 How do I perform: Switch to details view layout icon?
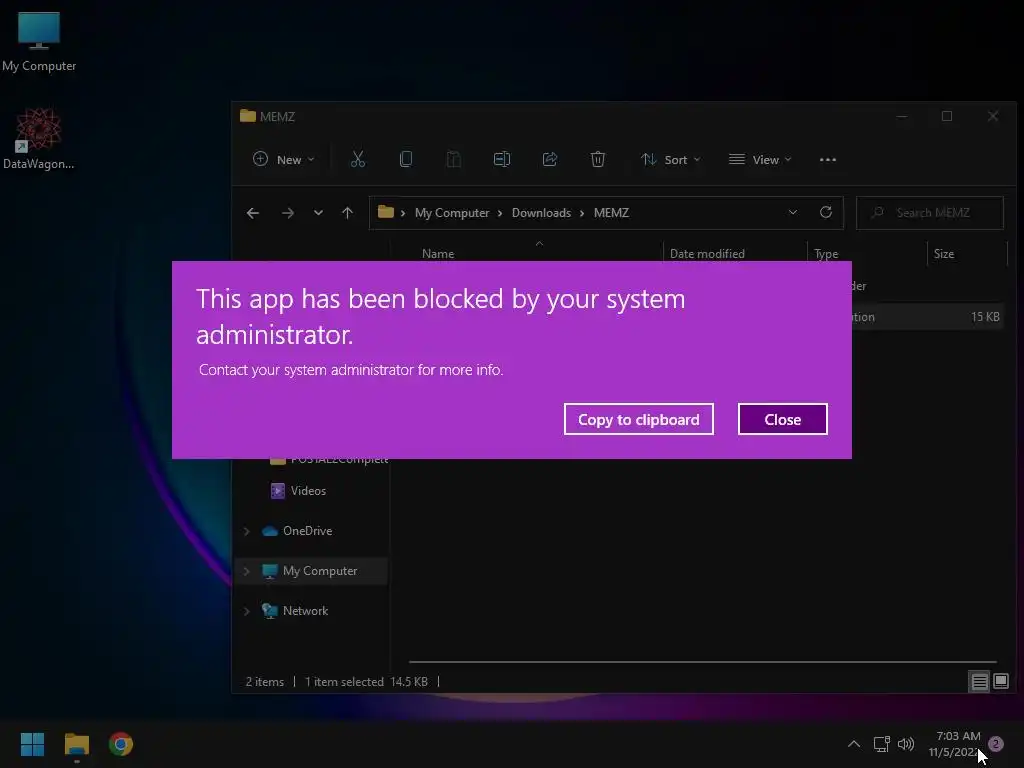tap(980, 682)
